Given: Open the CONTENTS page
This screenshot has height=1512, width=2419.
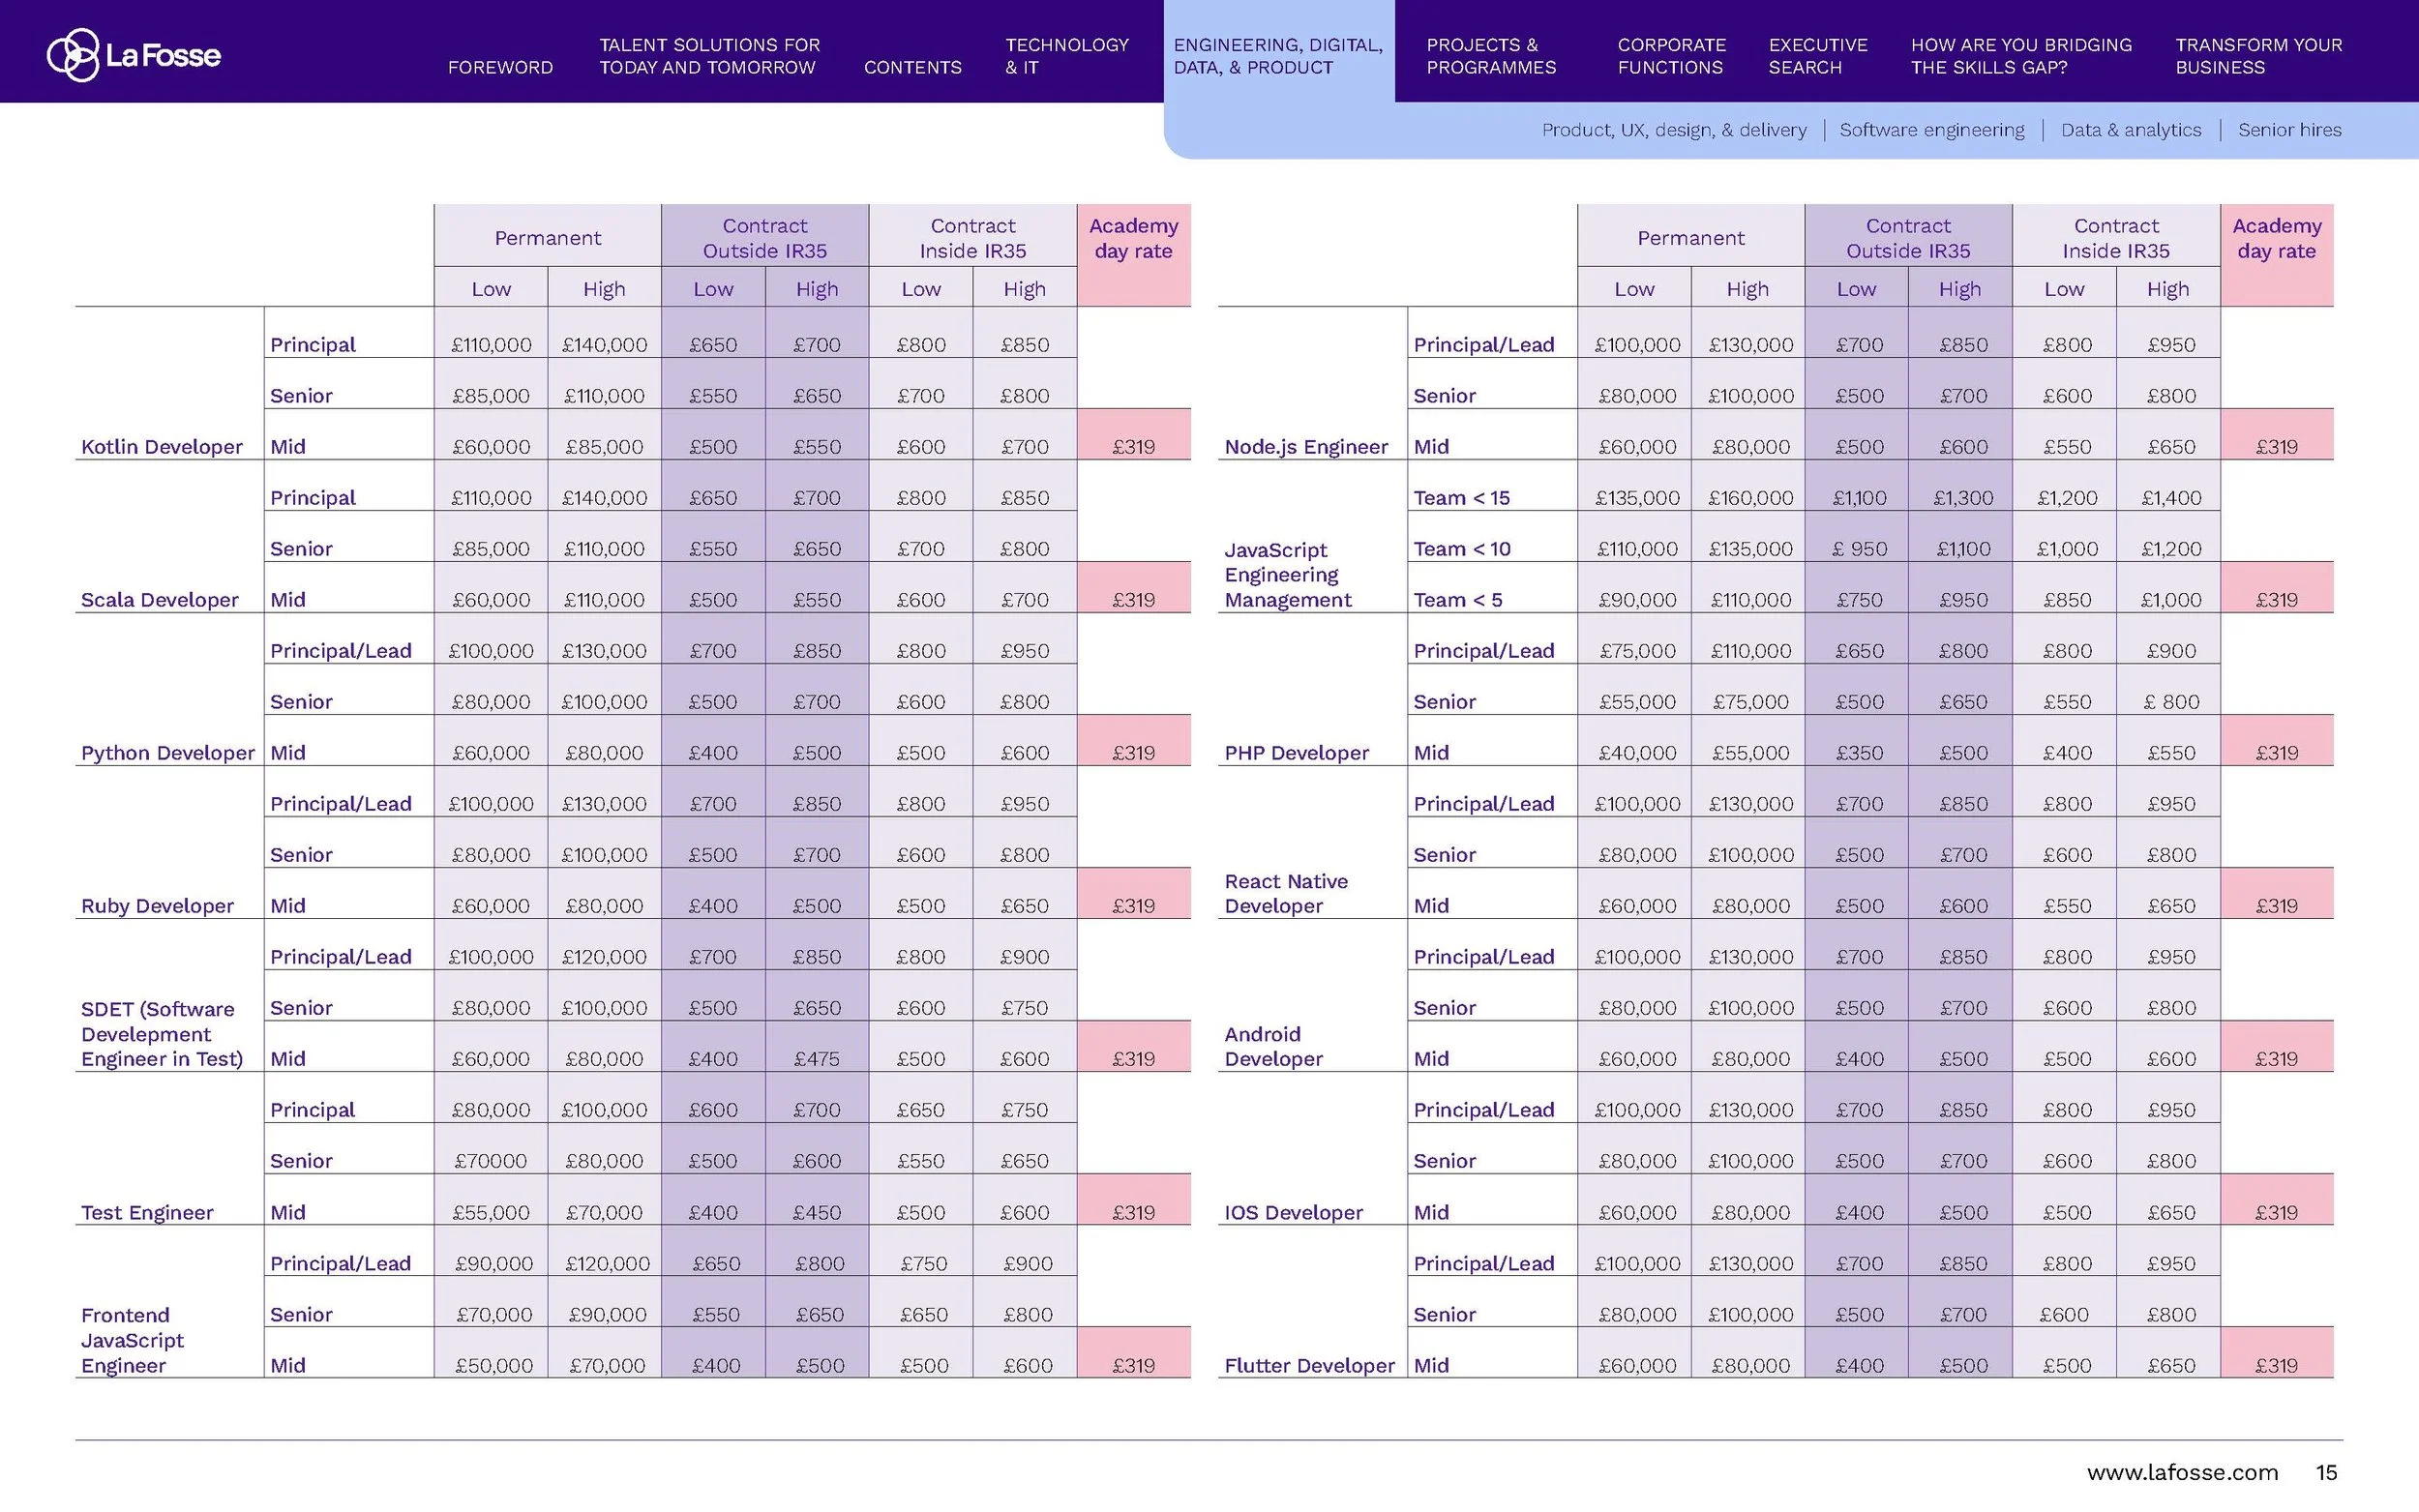Looking at the screenshot, I should [912, 67].
